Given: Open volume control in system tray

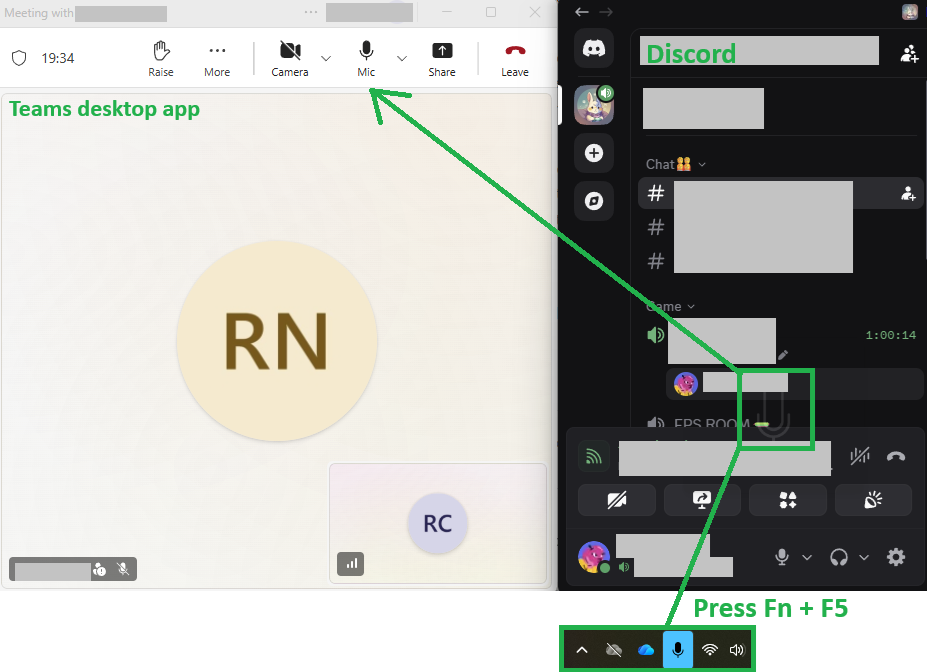Looking at the screenshot, I should click(737, 650).
